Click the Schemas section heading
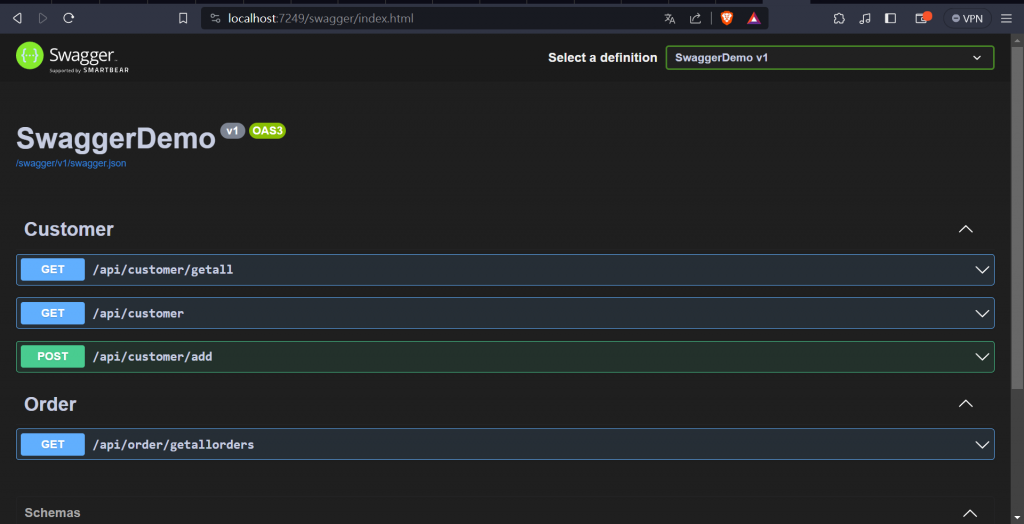The width and height of the screenshot is (1024, 524). tap(52, 513)
